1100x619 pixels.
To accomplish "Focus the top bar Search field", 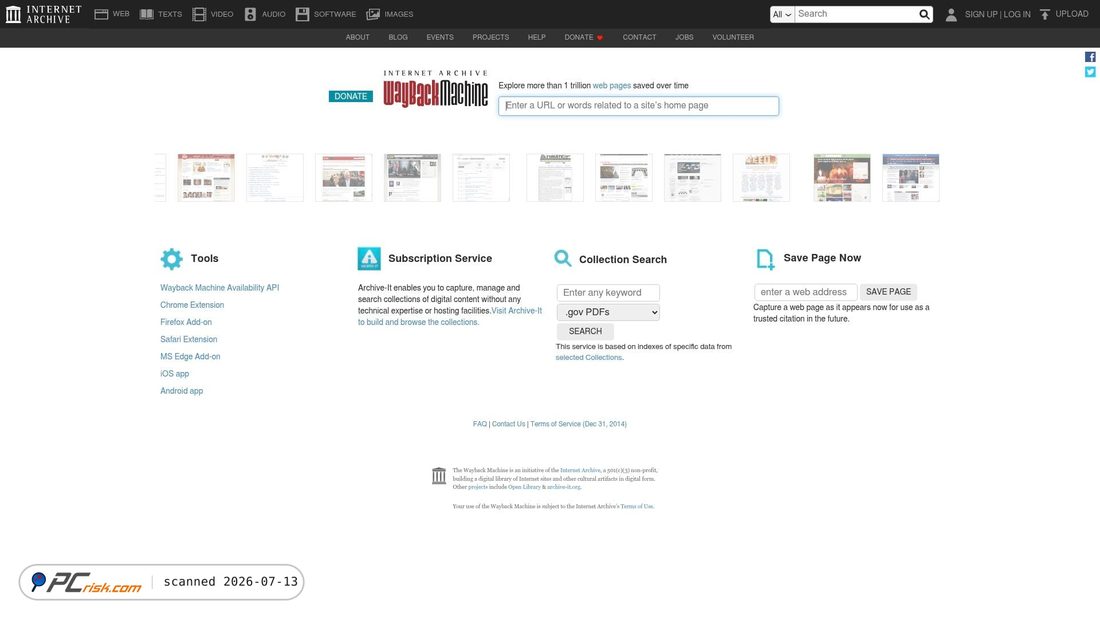I will [x=856, y=14].
